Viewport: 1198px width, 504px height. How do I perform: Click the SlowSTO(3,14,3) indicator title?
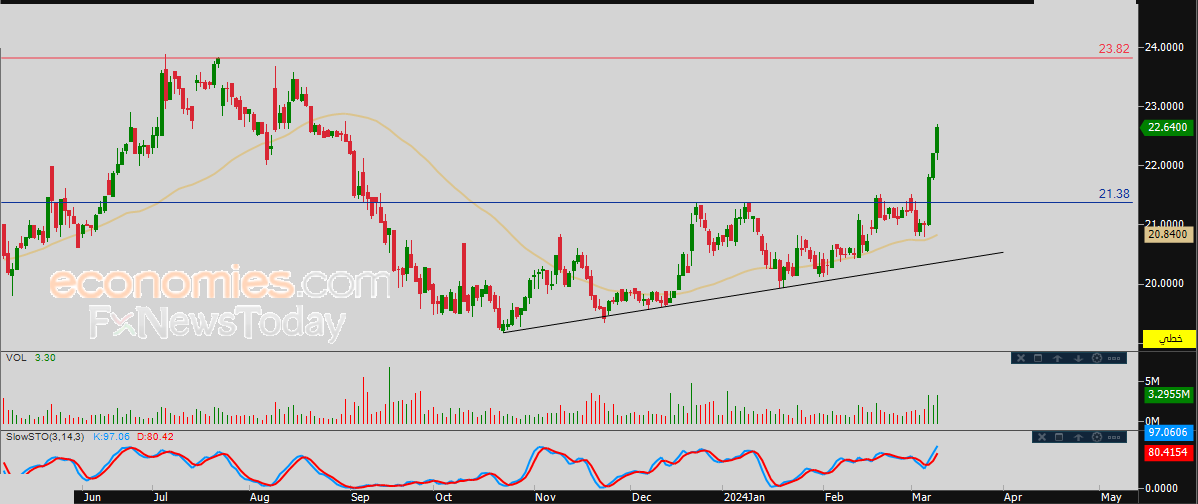click(47, 436)
